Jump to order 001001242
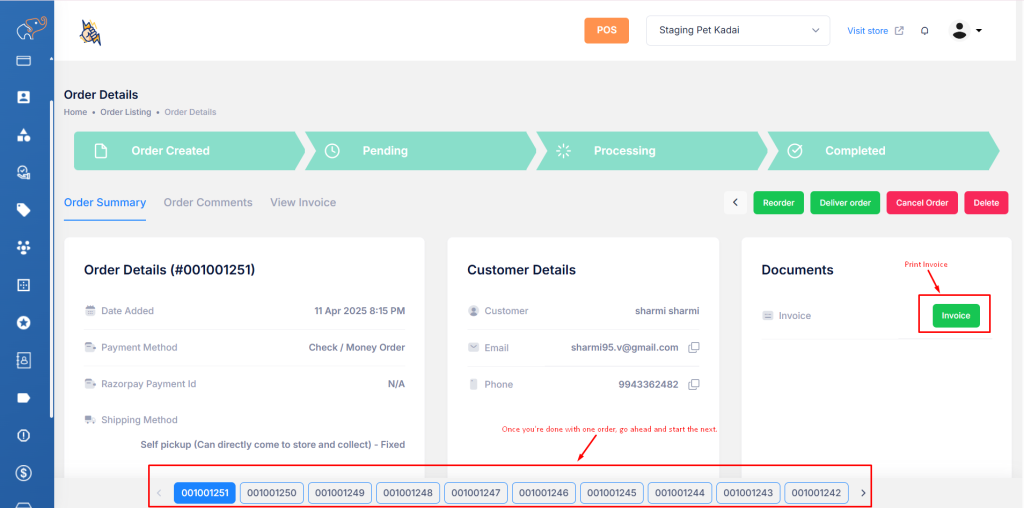This screenshot has width=1024, height=508. click(x=816, y=493)
